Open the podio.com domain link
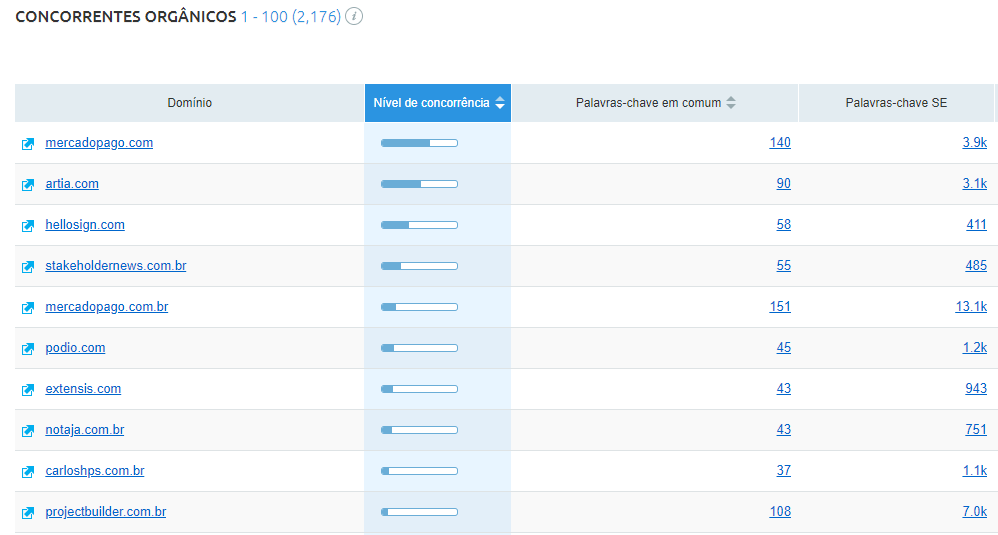 75,347
